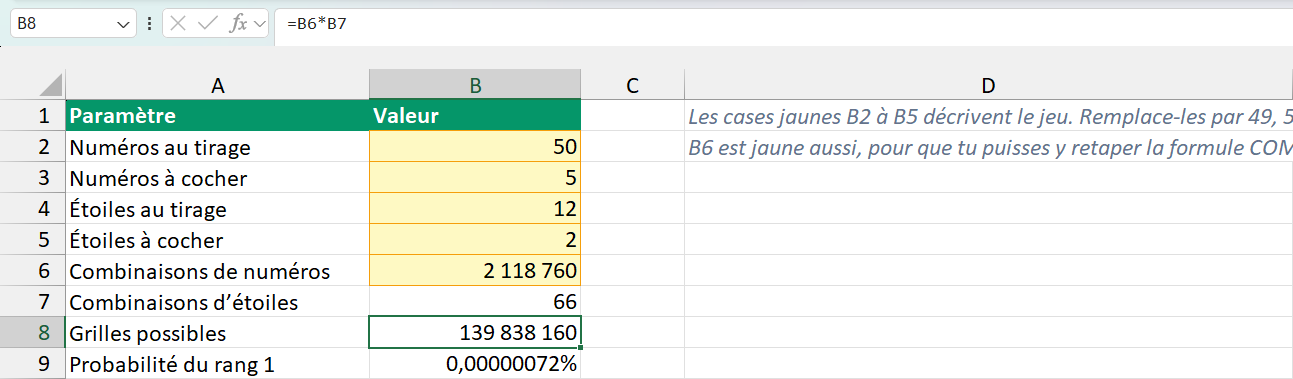Select empty cell D5
Image resolution: width=1293 pixels, height=379 pixels.
point(988,240)
